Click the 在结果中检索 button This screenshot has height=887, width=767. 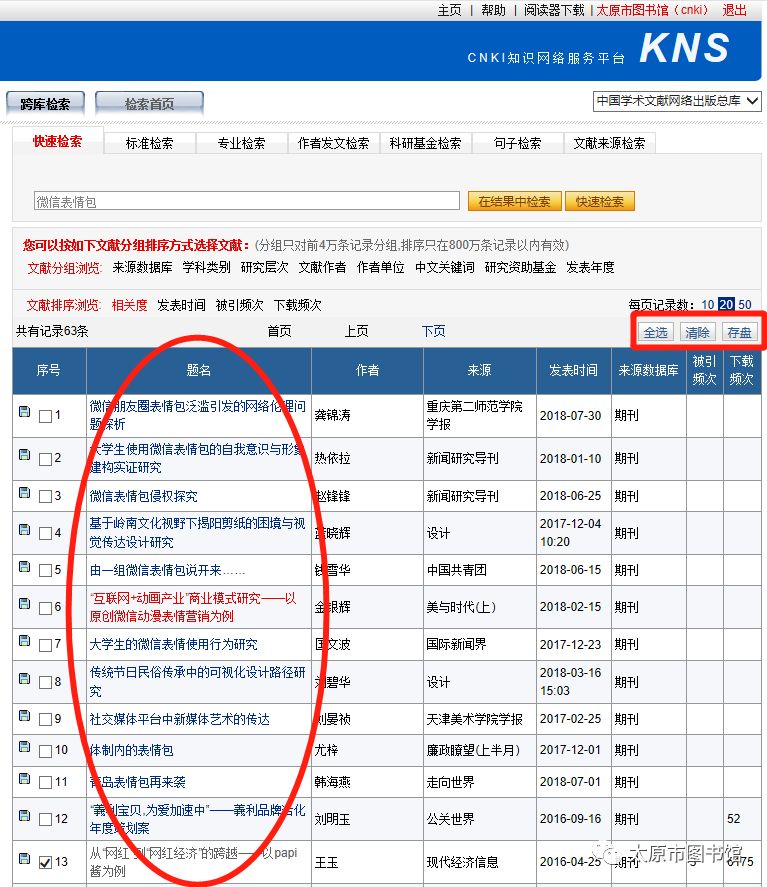coord(514,201)
